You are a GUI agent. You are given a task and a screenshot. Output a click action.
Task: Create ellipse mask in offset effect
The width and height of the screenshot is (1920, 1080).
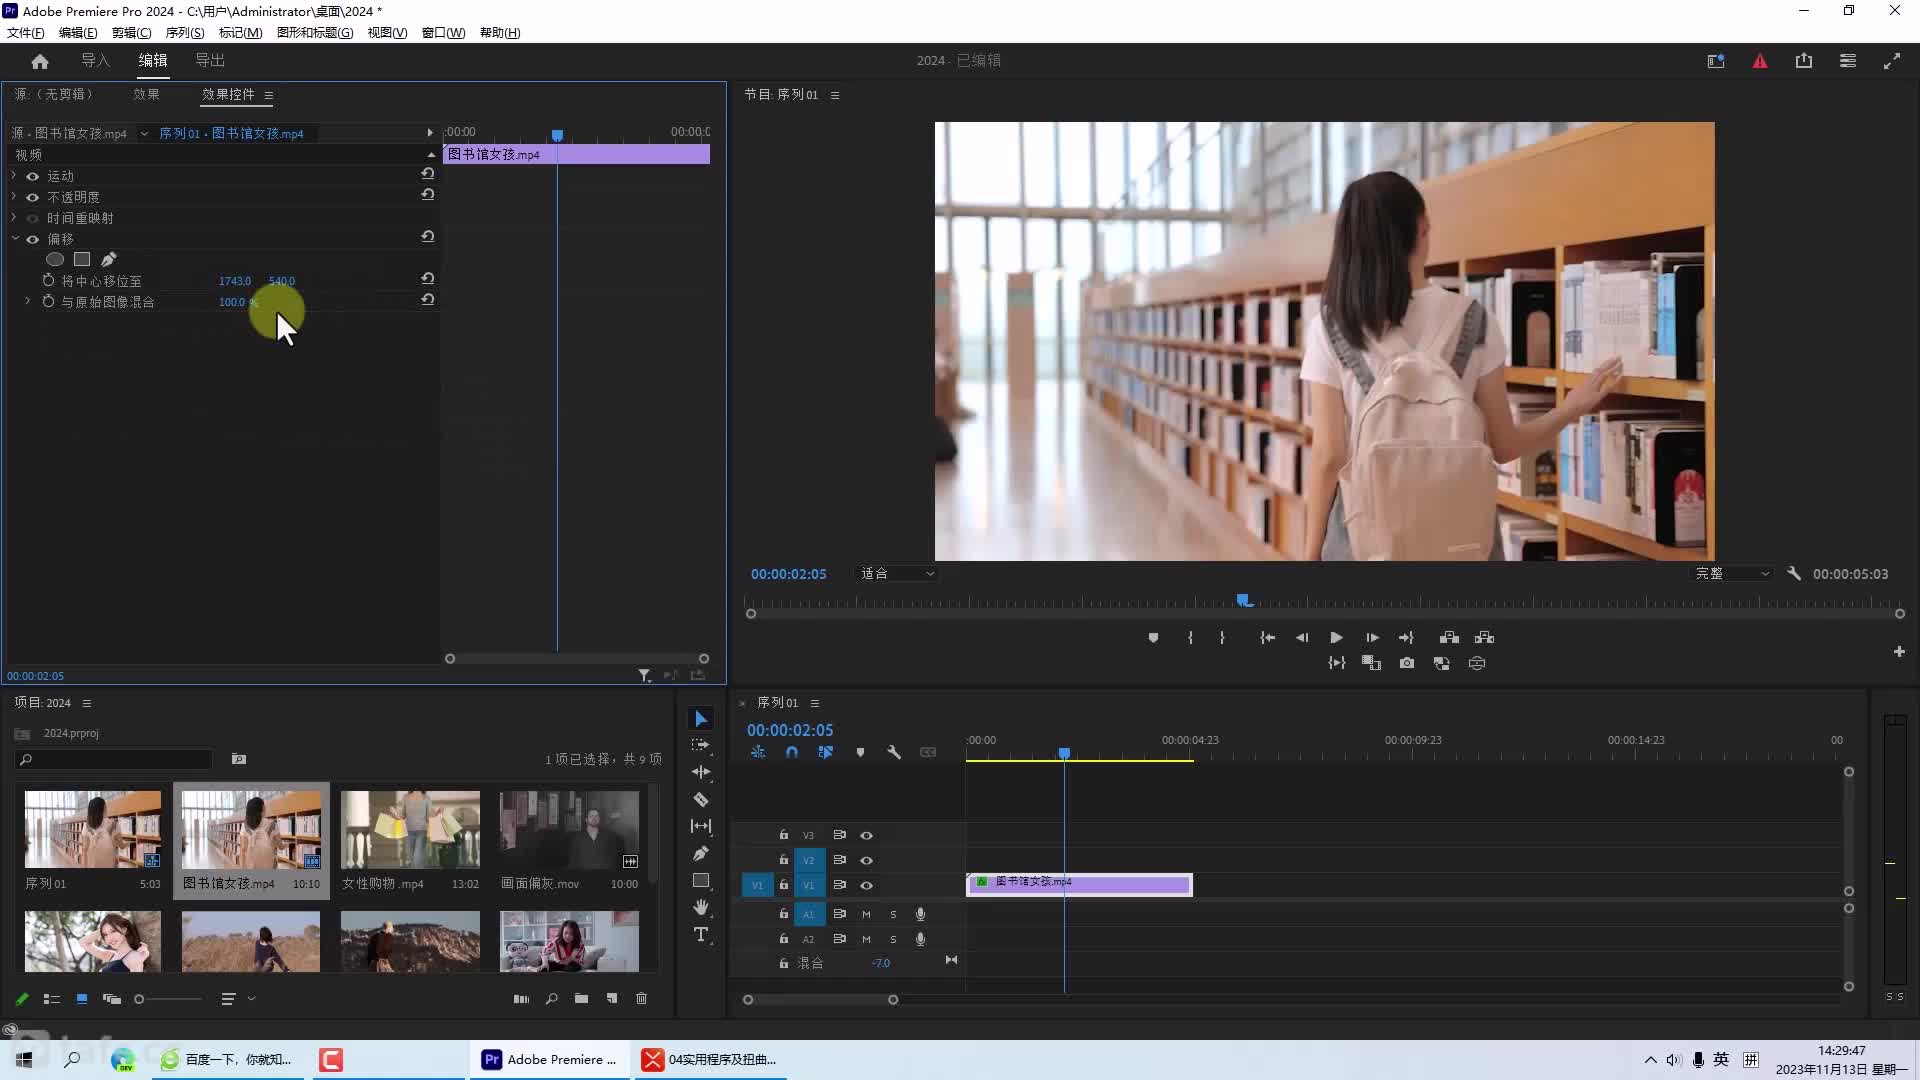[x=55, y=259]
